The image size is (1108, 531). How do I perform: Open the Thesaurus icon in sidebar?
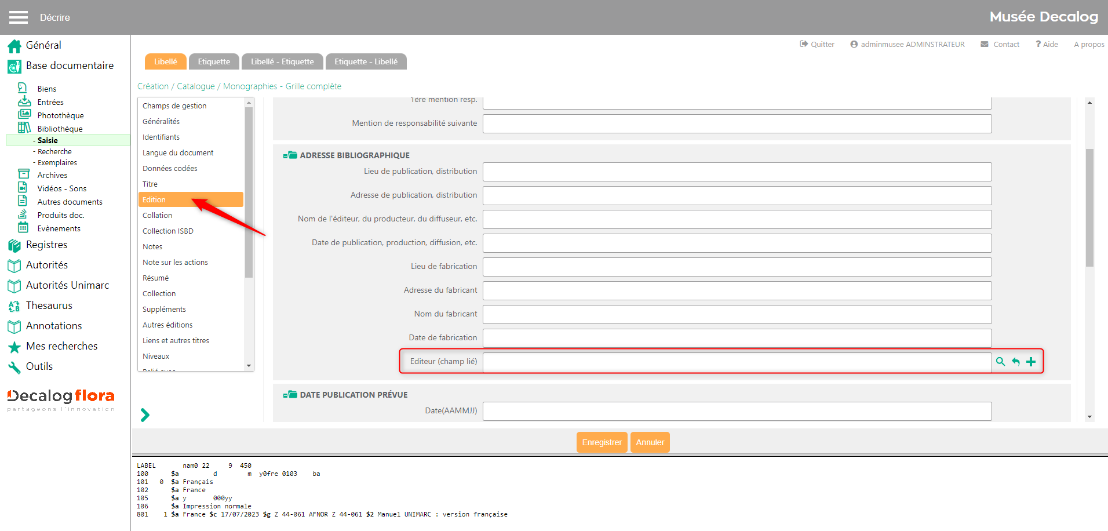(15, 306)
